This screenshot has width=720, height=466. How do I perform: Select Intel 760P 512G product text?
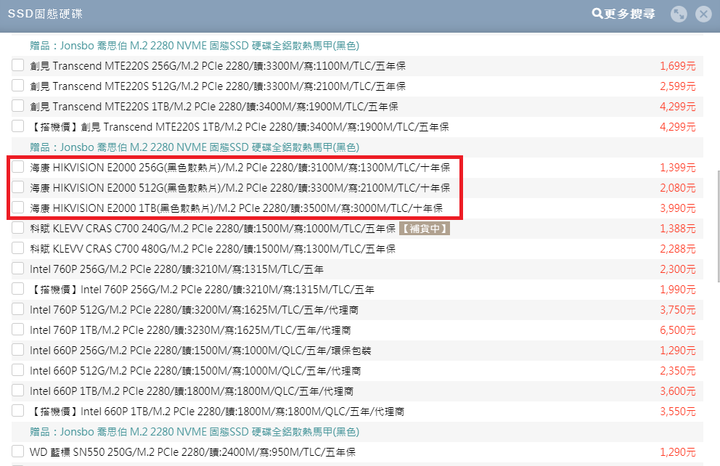pos(194,310)
